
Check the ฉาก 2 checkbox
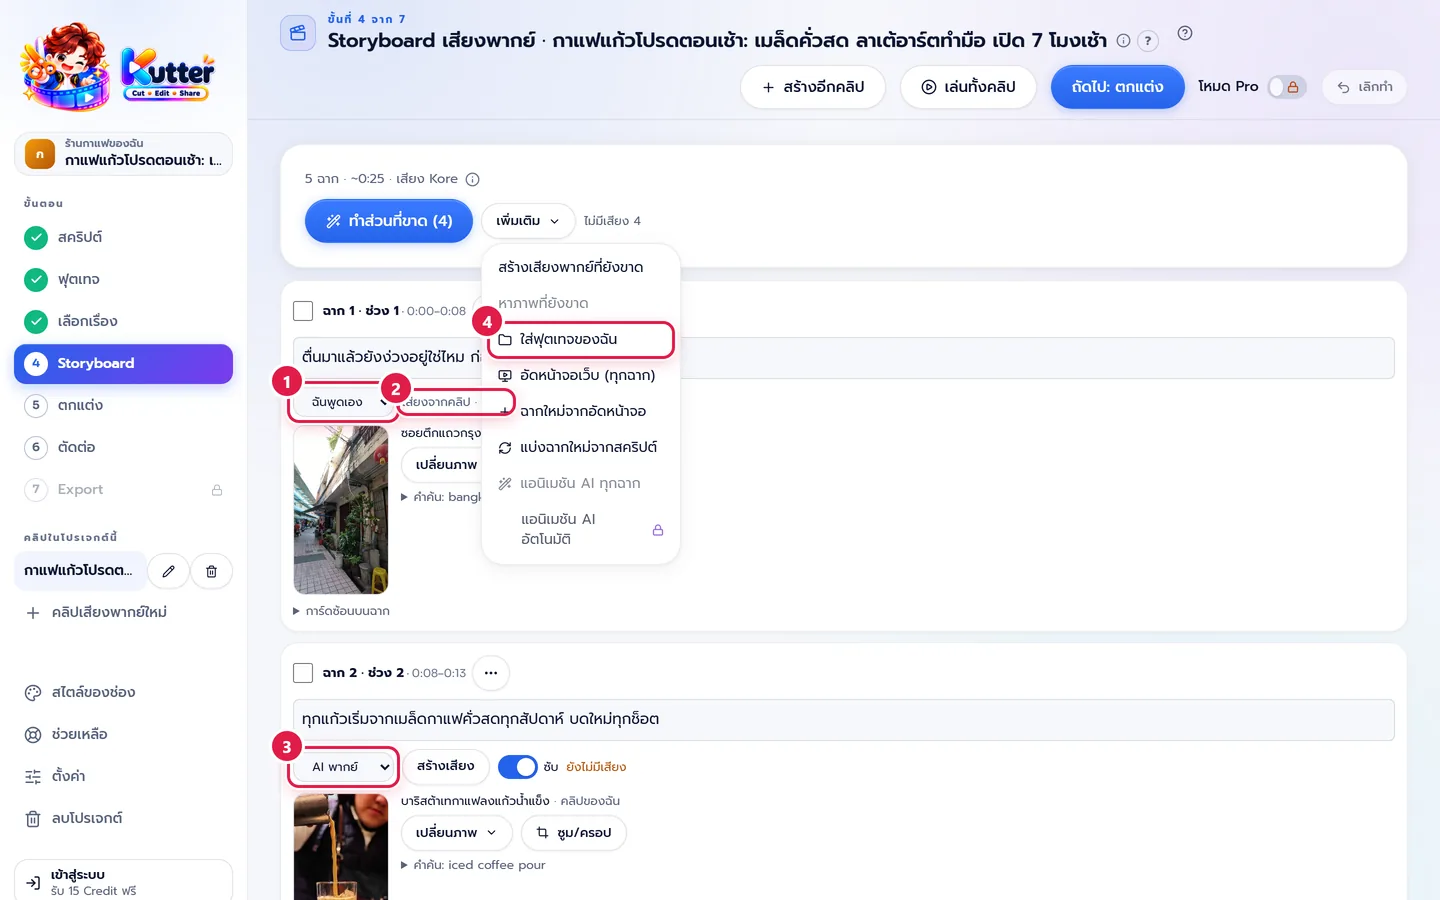point(303,673)
